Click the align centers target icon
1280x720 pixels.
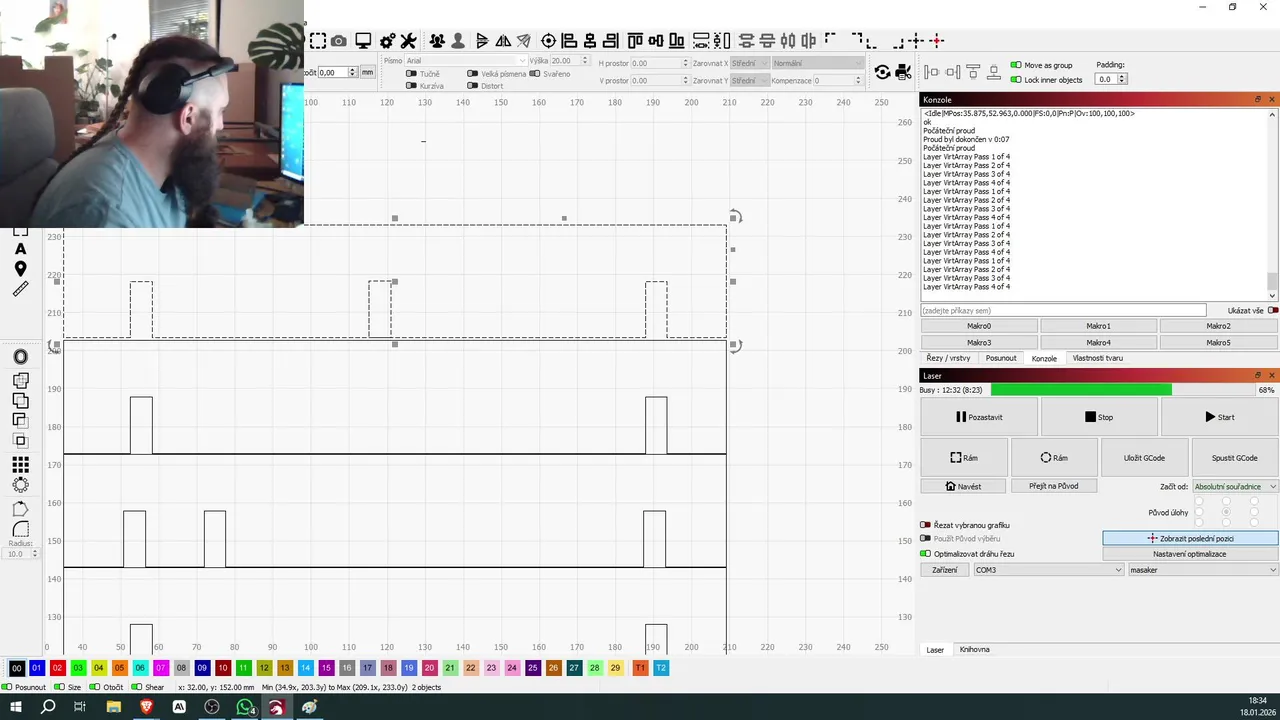click(x=548, y=41)
